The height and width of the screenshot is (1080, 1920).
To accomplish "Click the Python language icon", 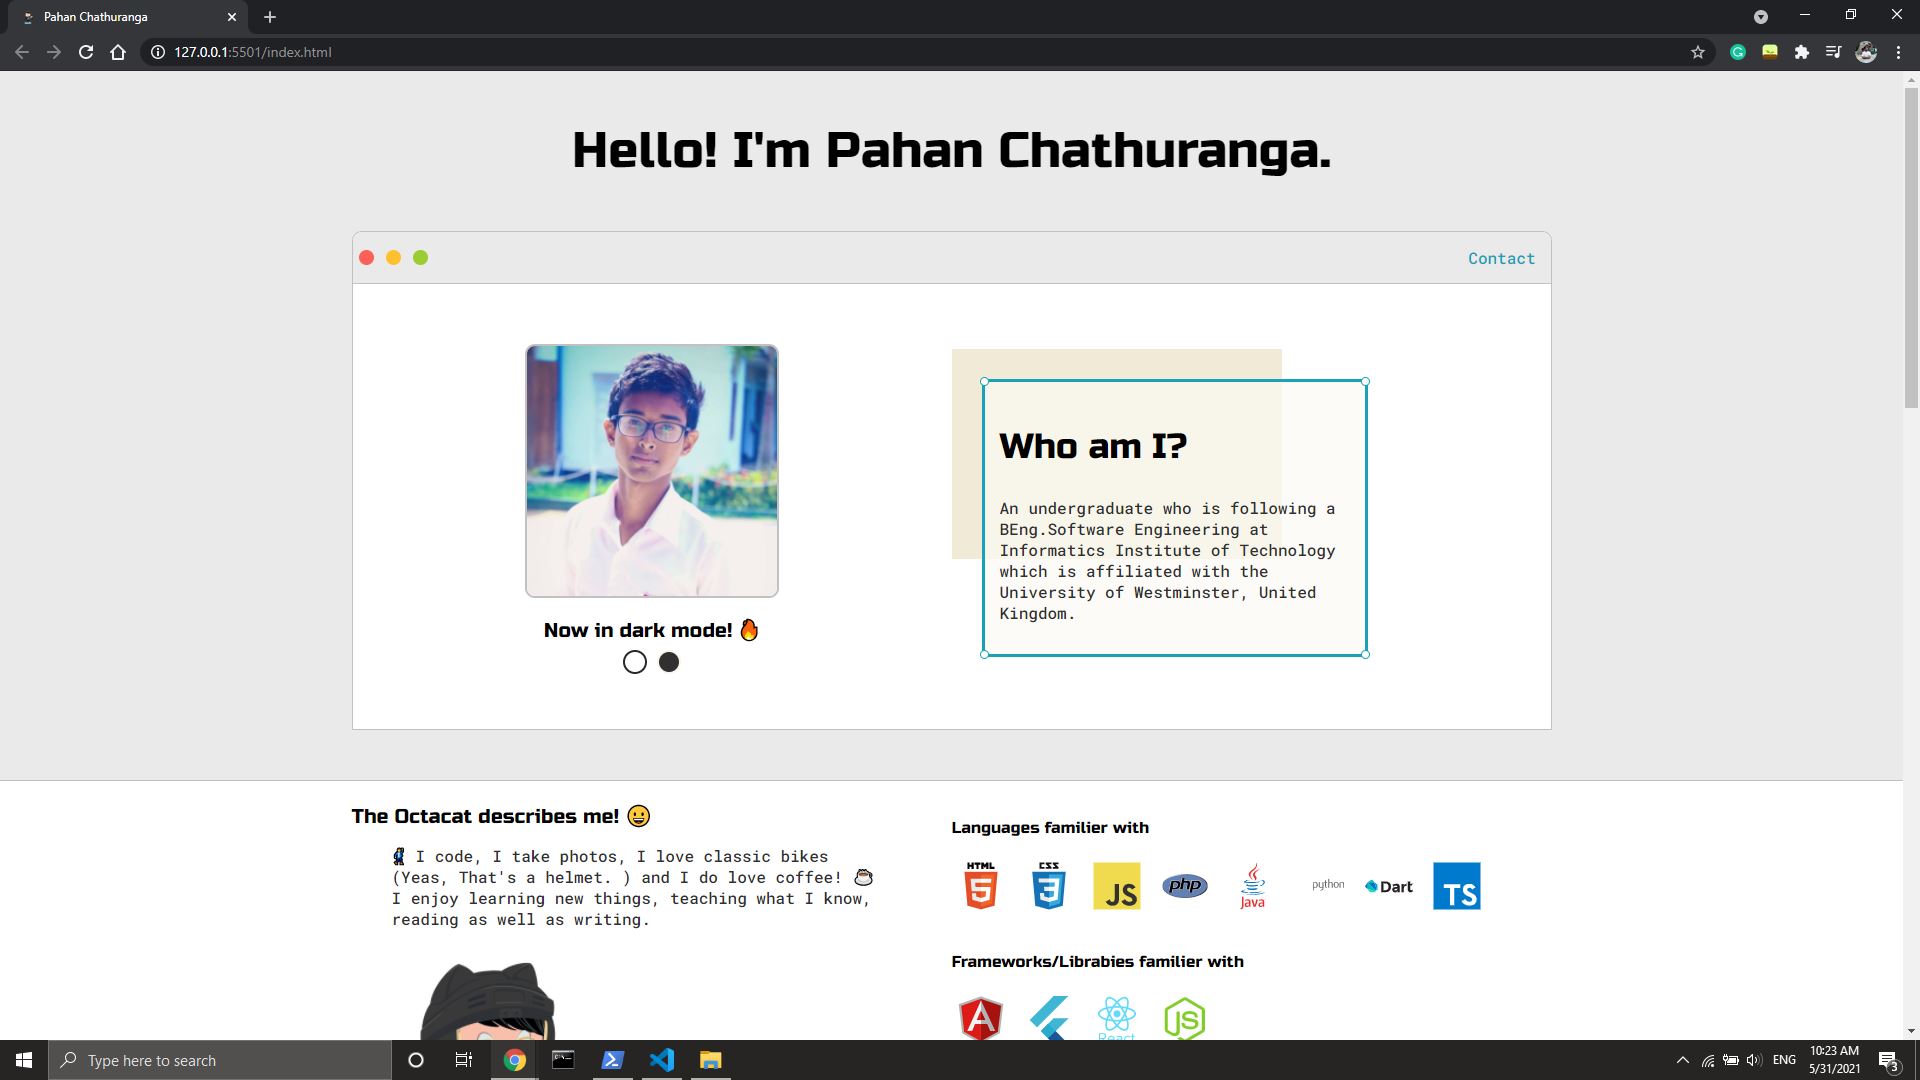I will [x=1325, y=885].
